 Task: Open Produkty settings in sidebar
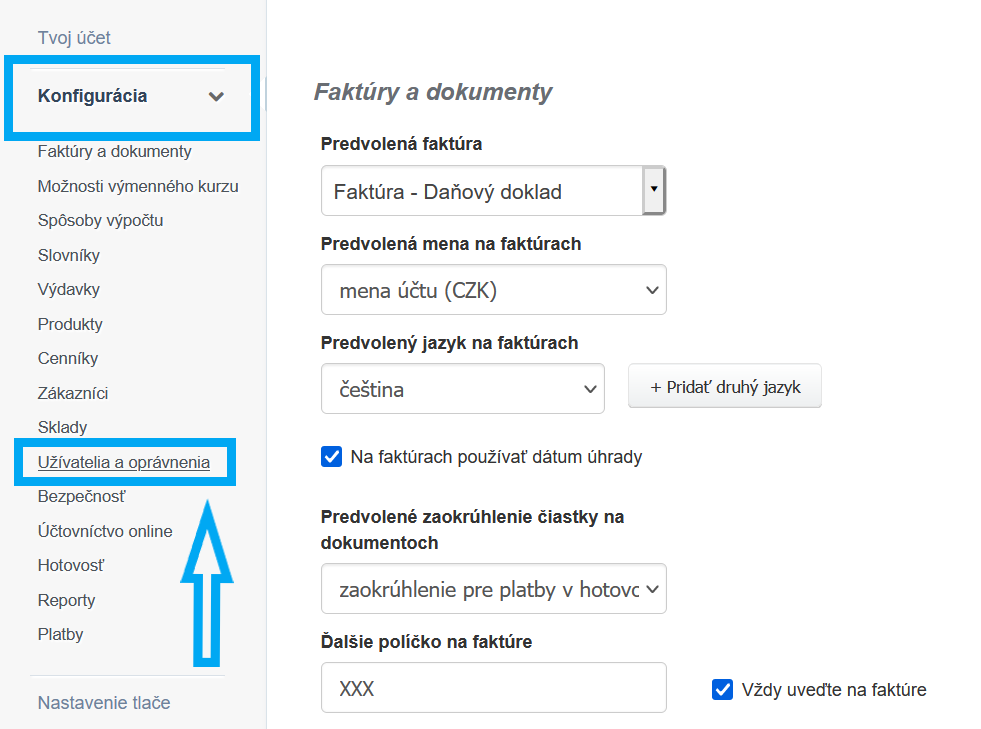[70, 324]
